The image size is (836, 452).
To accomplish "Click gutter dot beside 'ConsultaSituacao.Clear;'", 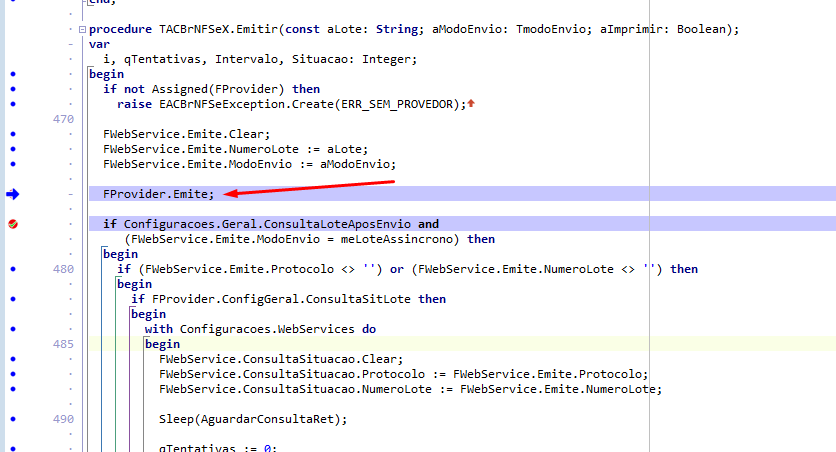I will [x=13, y=359].
